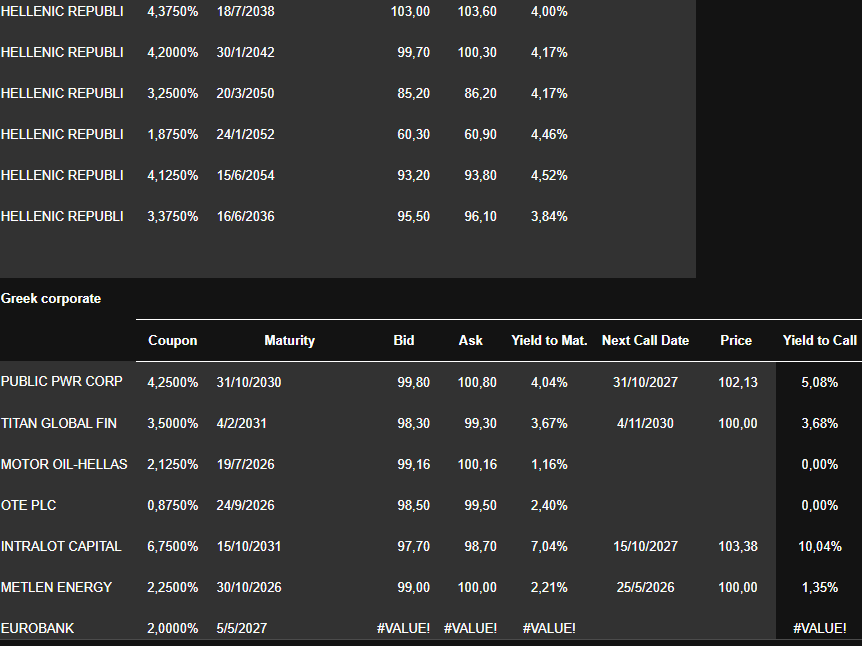862x646 pixels.
Task: Click the 6,7500% coupon cell
Action: pos(173,546)
